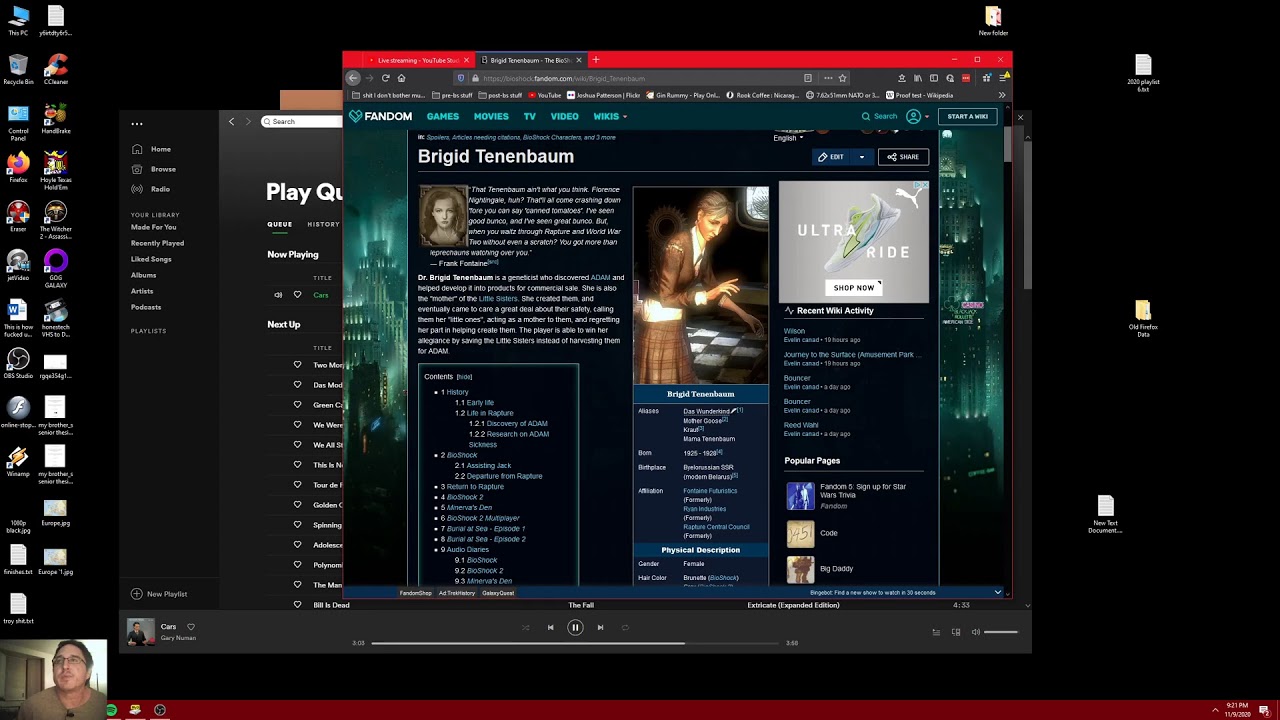Open Firefox Library toolbar icon

coord(918,78)
